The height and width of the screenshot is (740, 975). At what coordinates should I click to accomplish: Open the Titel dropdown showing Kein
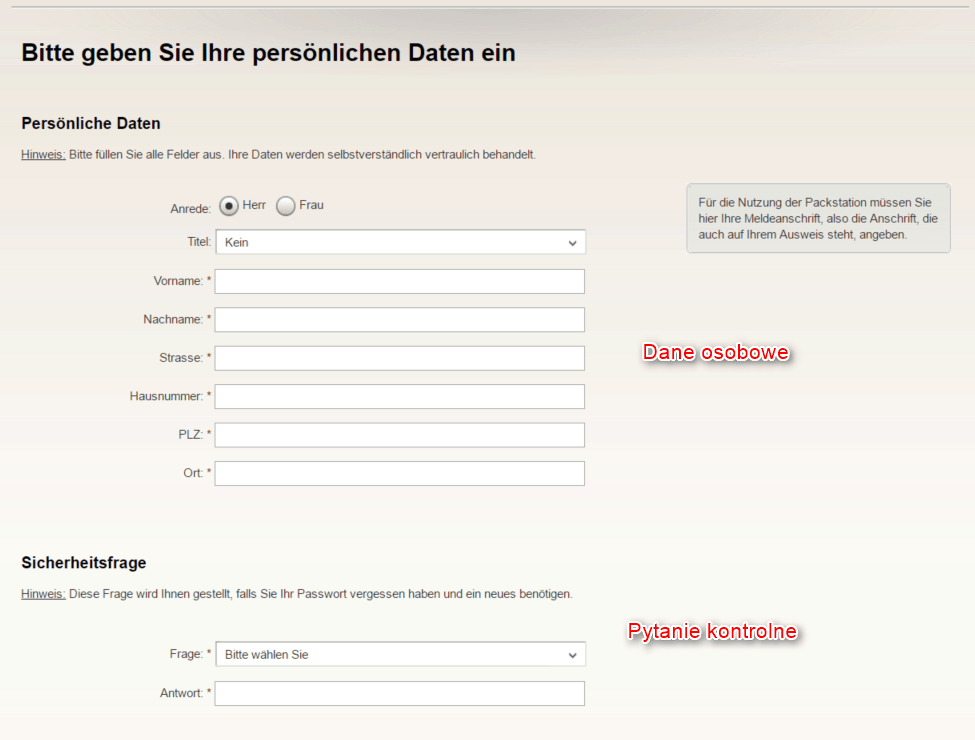[400, 242]
